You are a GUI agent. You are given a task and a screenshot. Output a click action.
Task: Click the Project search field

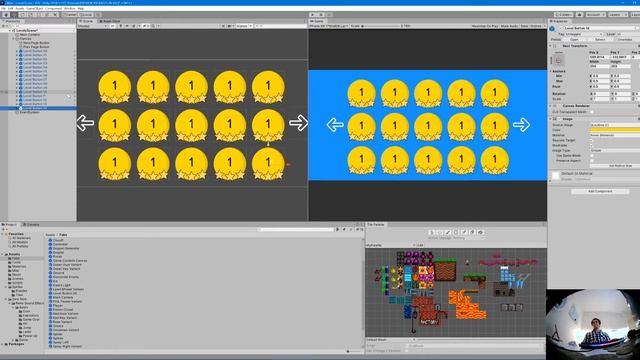[297, 230]
